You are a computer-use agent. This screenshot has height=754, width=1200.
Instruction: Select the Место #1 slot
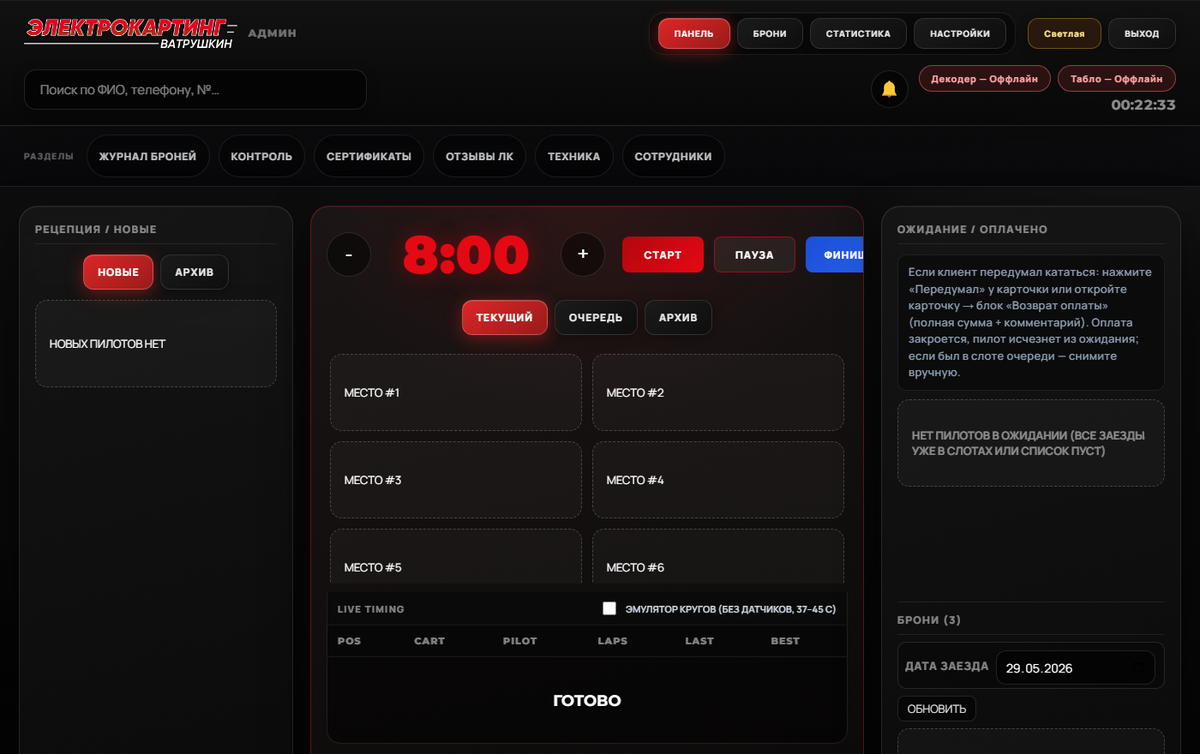[456, 393]
